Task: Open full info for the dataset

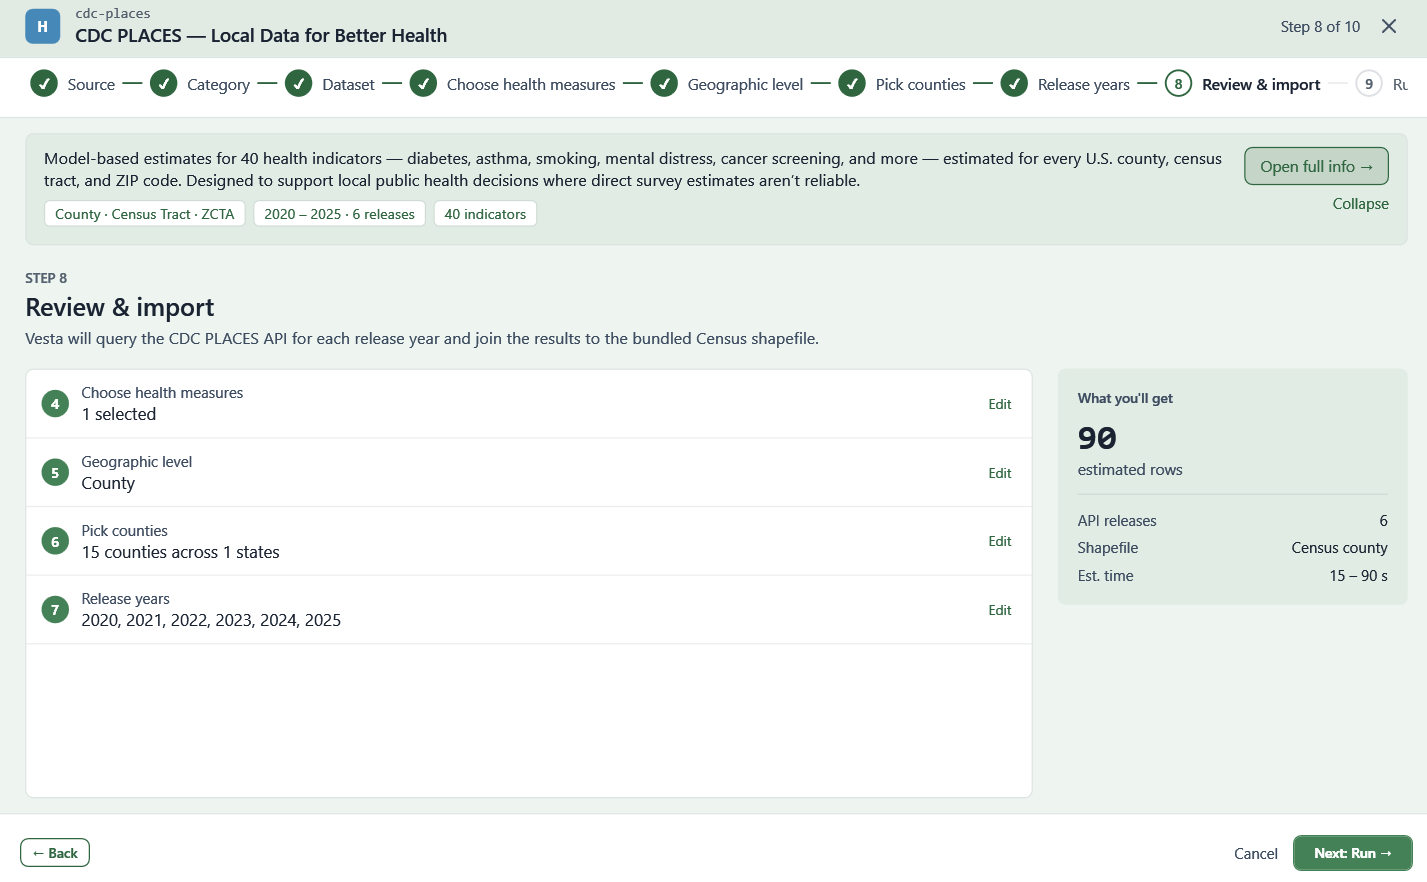Action: coord(1316,166)
